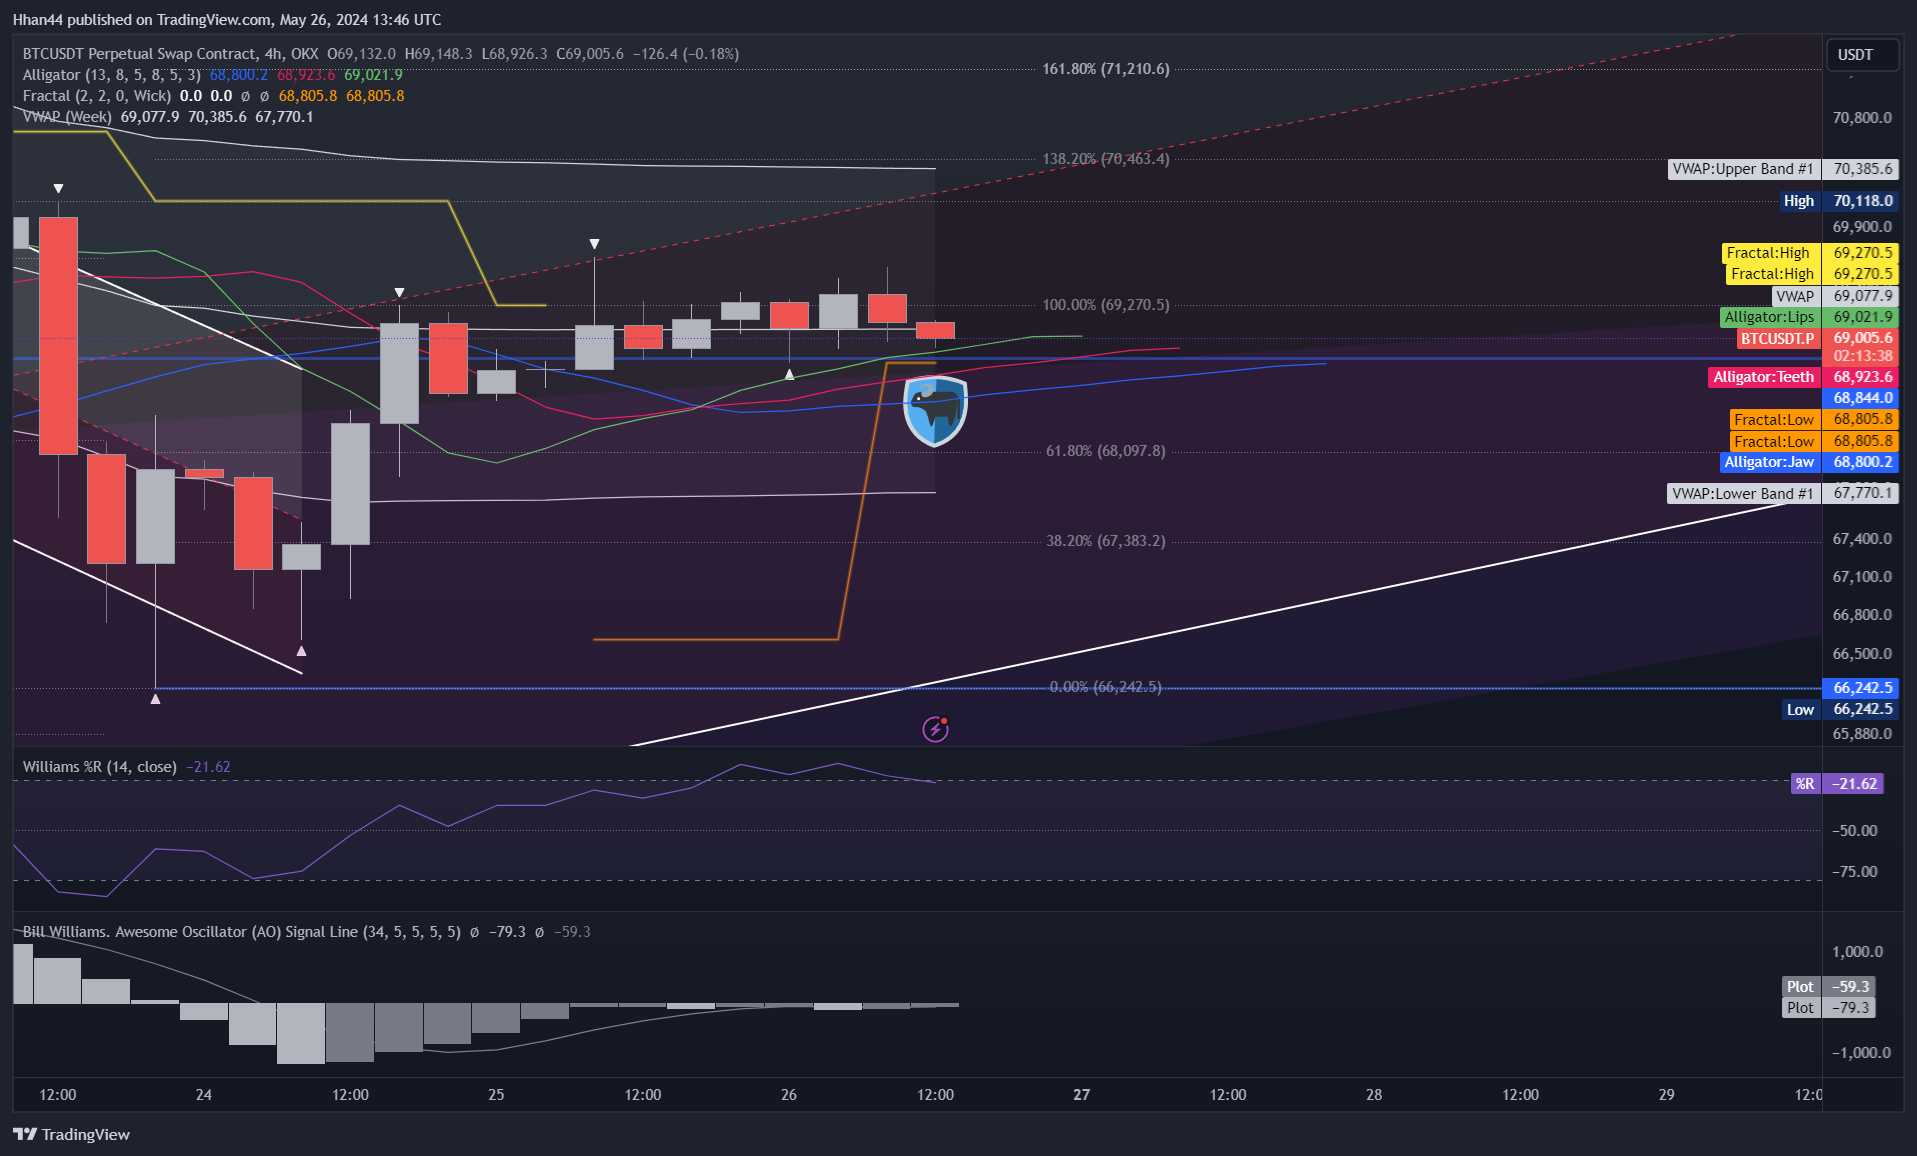This screenshot has height=1156, width=1917.
Task: Select the Alligator:Lips price label
Action: [x=1809, y=317]
